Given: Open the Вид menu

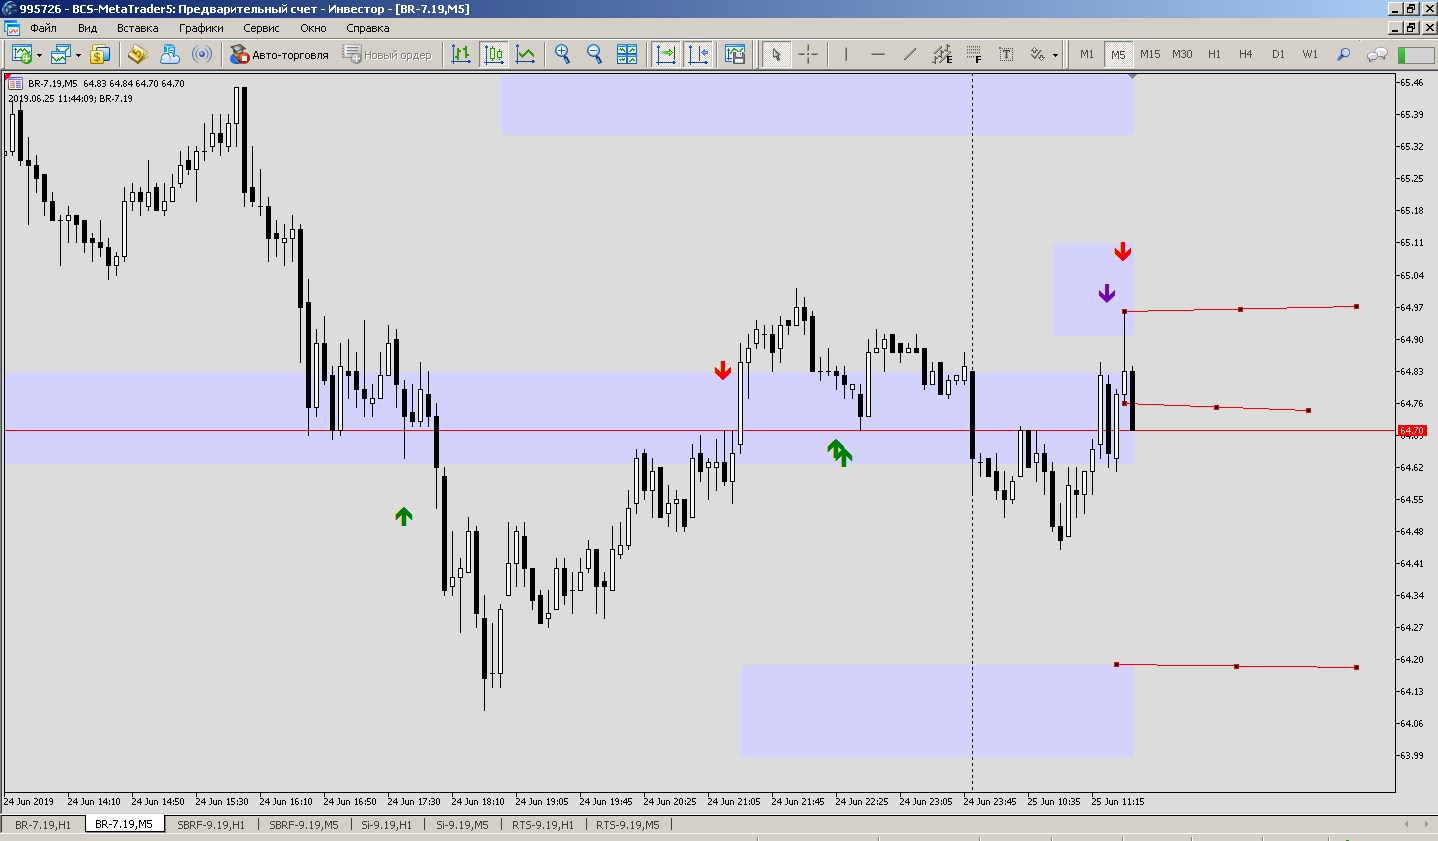Looking at the screenshot, I should click(87, 28).
